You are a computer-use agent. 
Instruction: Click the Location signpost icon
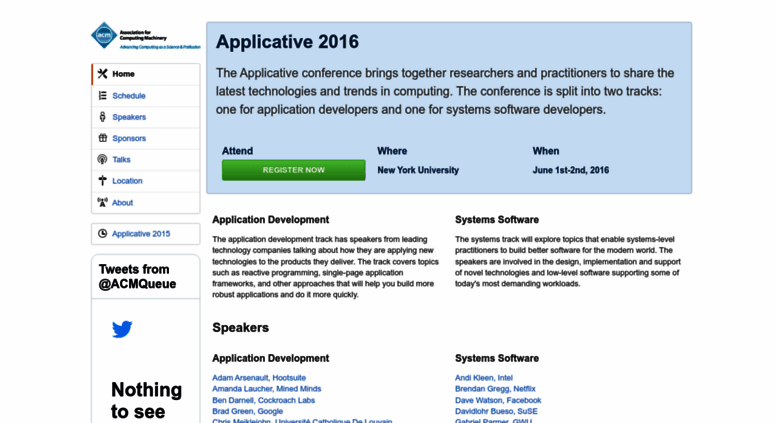(x=103, y=181)
